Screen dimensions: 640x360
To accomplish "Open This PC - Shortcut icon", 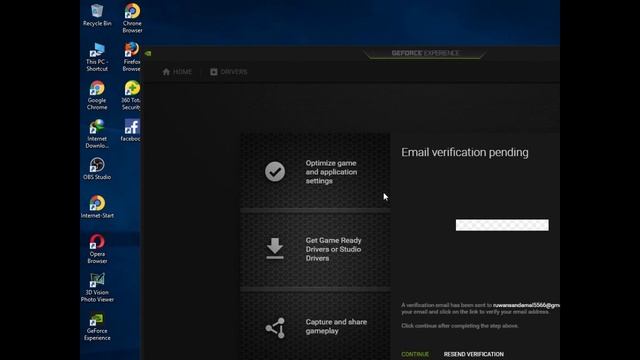I will pyautogui.click(x=97, y=57).
